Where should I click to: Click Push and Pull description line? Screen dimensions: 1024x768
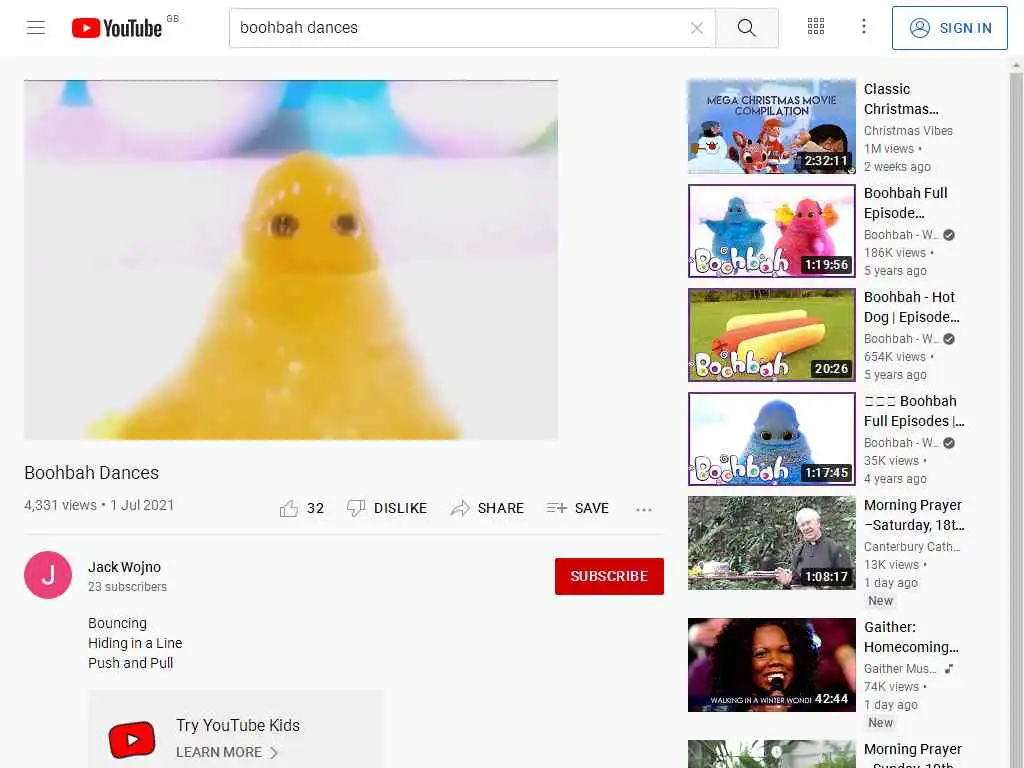[x=131, y=663]
